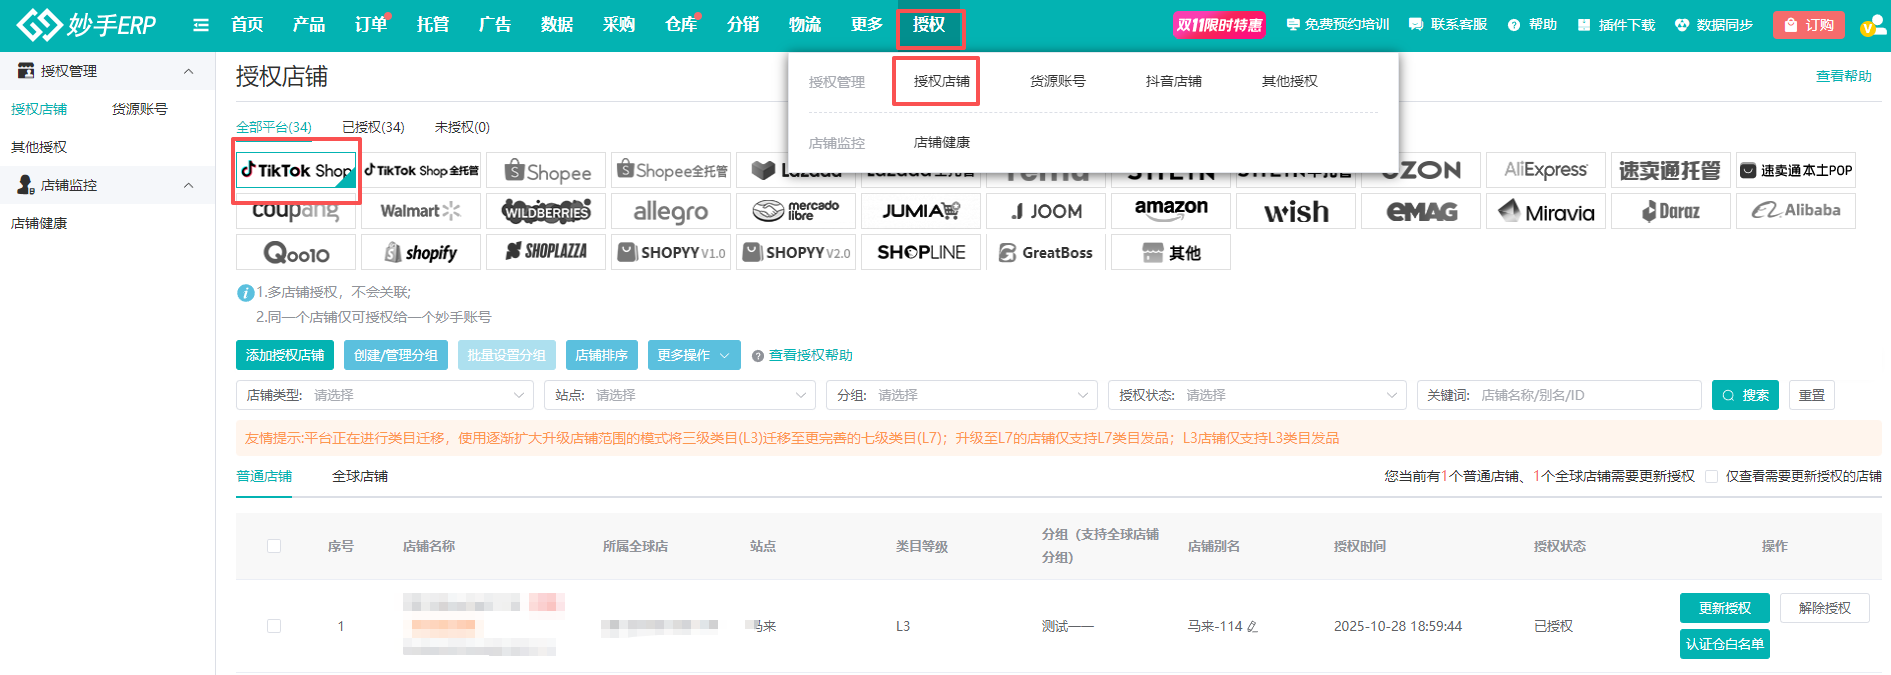
Task: Click the pencil icon beside 马来-114 alias
Action: (x=1253, y=627)
